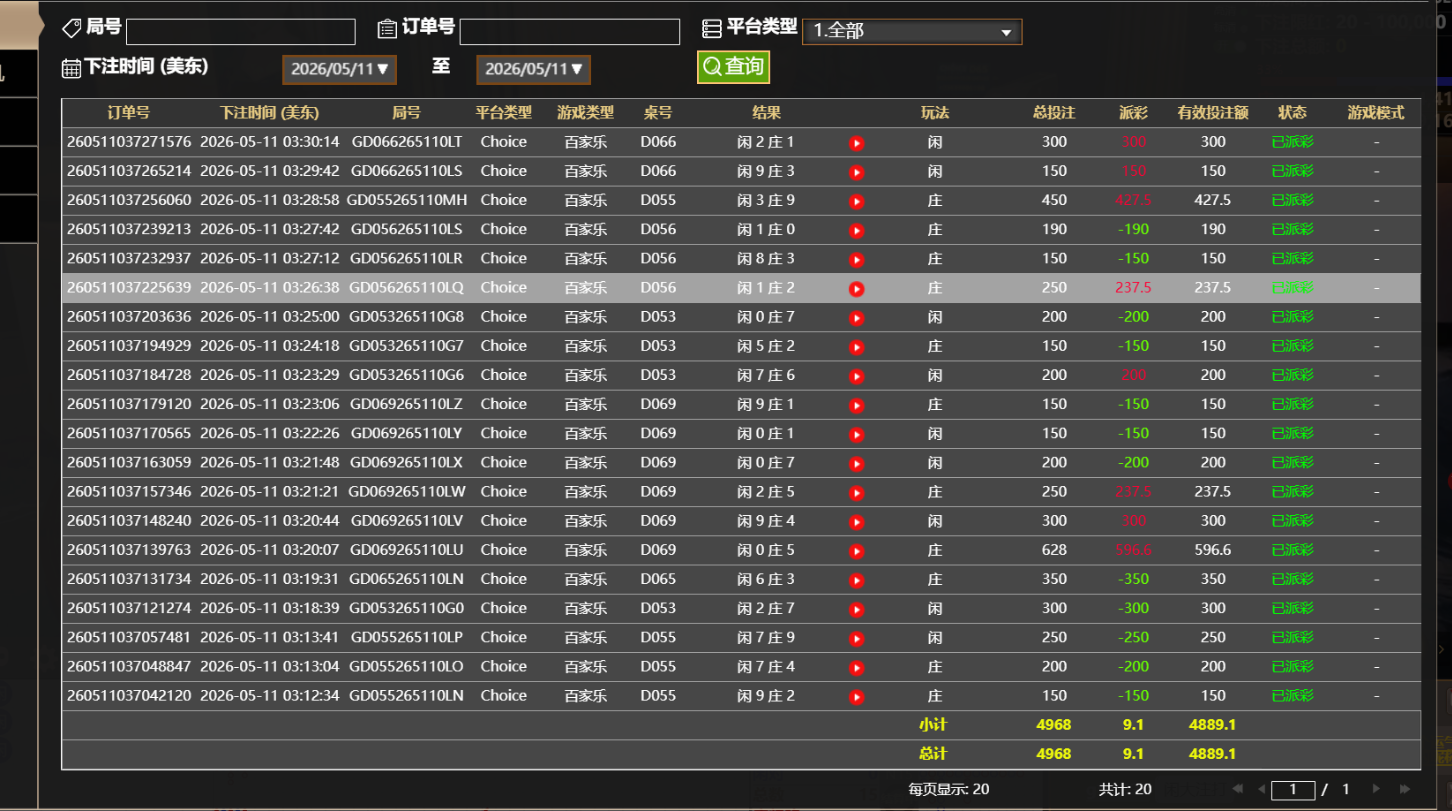Viewport: 1452px width, 811px height.
Task: Click the 订单号 column header
Action: (129, 113)
